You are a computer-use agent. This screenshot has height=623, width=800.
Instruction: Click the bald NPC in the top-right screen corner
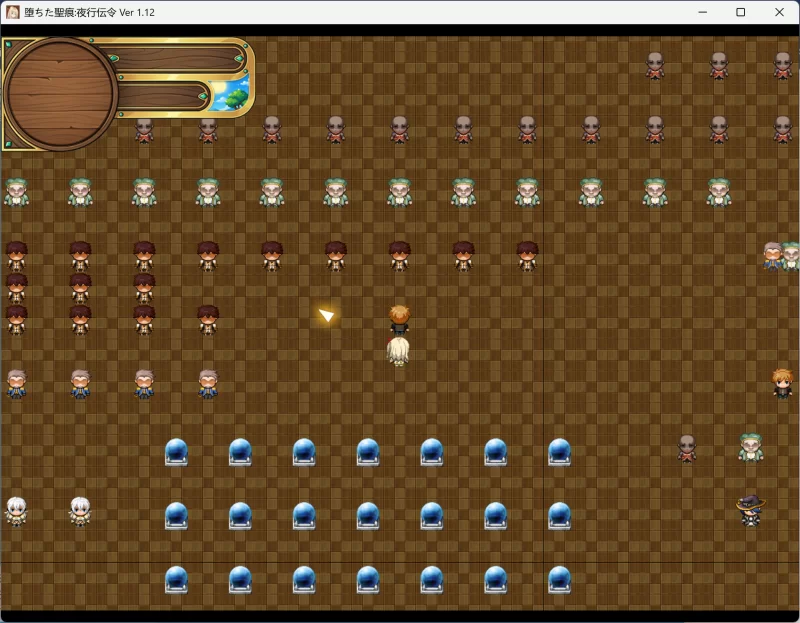pos(783,65)
